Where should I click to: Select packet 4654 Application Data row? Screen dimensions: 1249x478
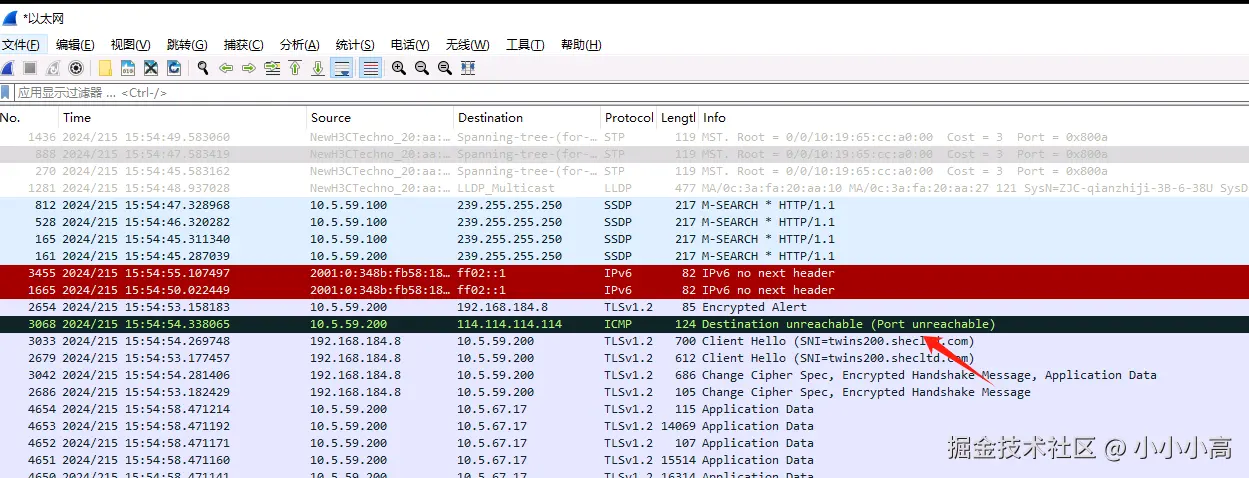pos(624,409)
